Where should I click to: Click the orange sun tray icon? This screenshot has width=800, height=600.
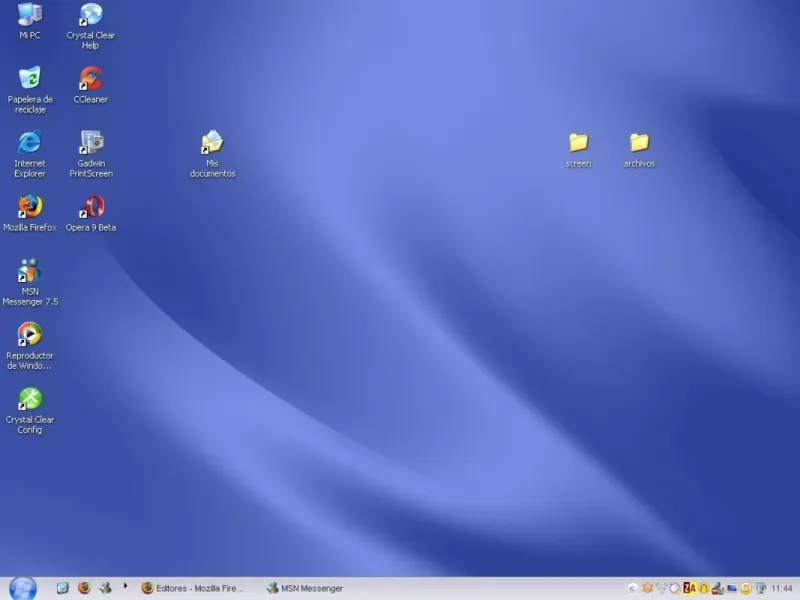click(647, 588)
